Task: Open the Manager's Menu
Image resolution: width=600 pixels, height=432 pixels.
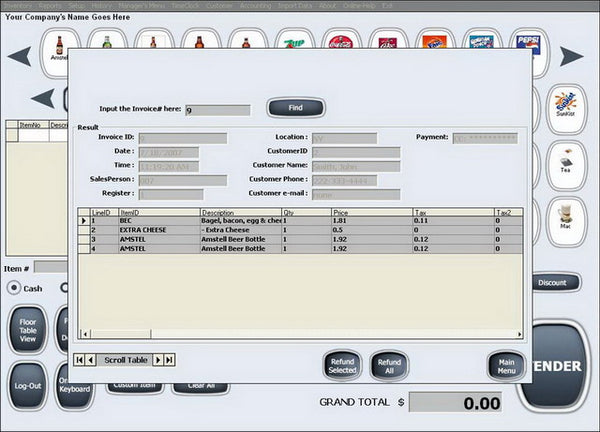Action: pyautogui.click(x=142, y=6)
